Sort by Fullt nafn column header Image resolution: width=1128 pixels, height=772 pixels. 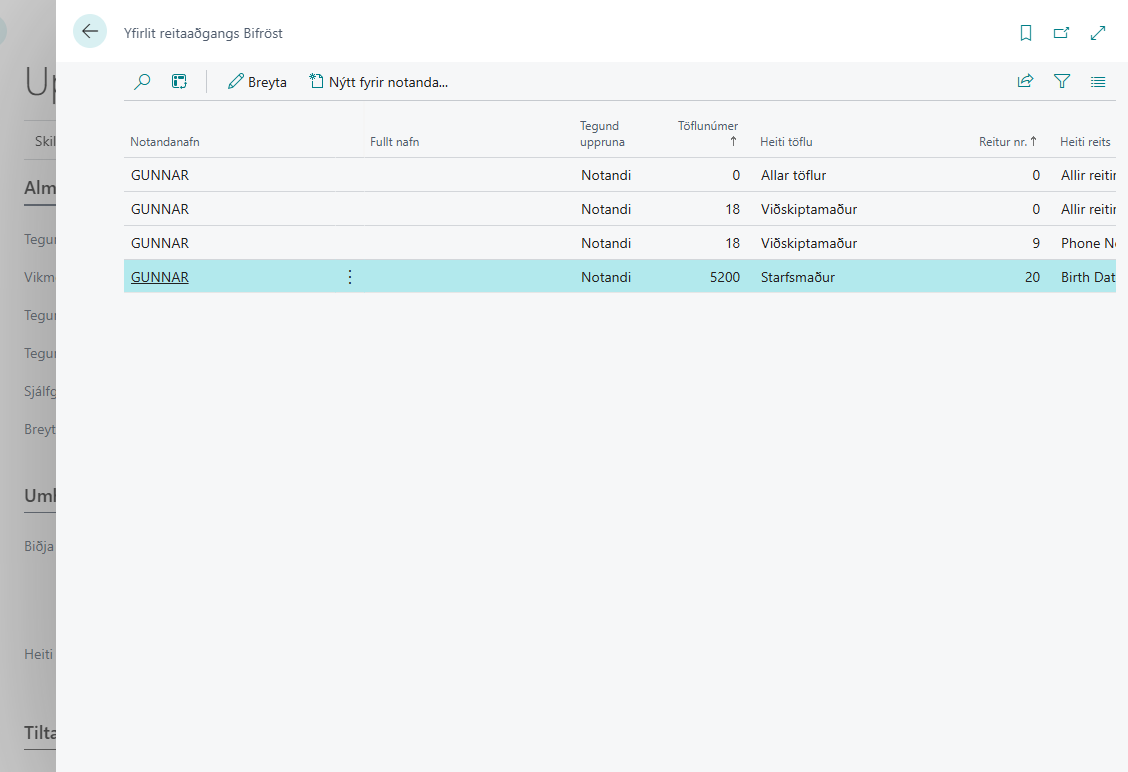tap(394, 142)
